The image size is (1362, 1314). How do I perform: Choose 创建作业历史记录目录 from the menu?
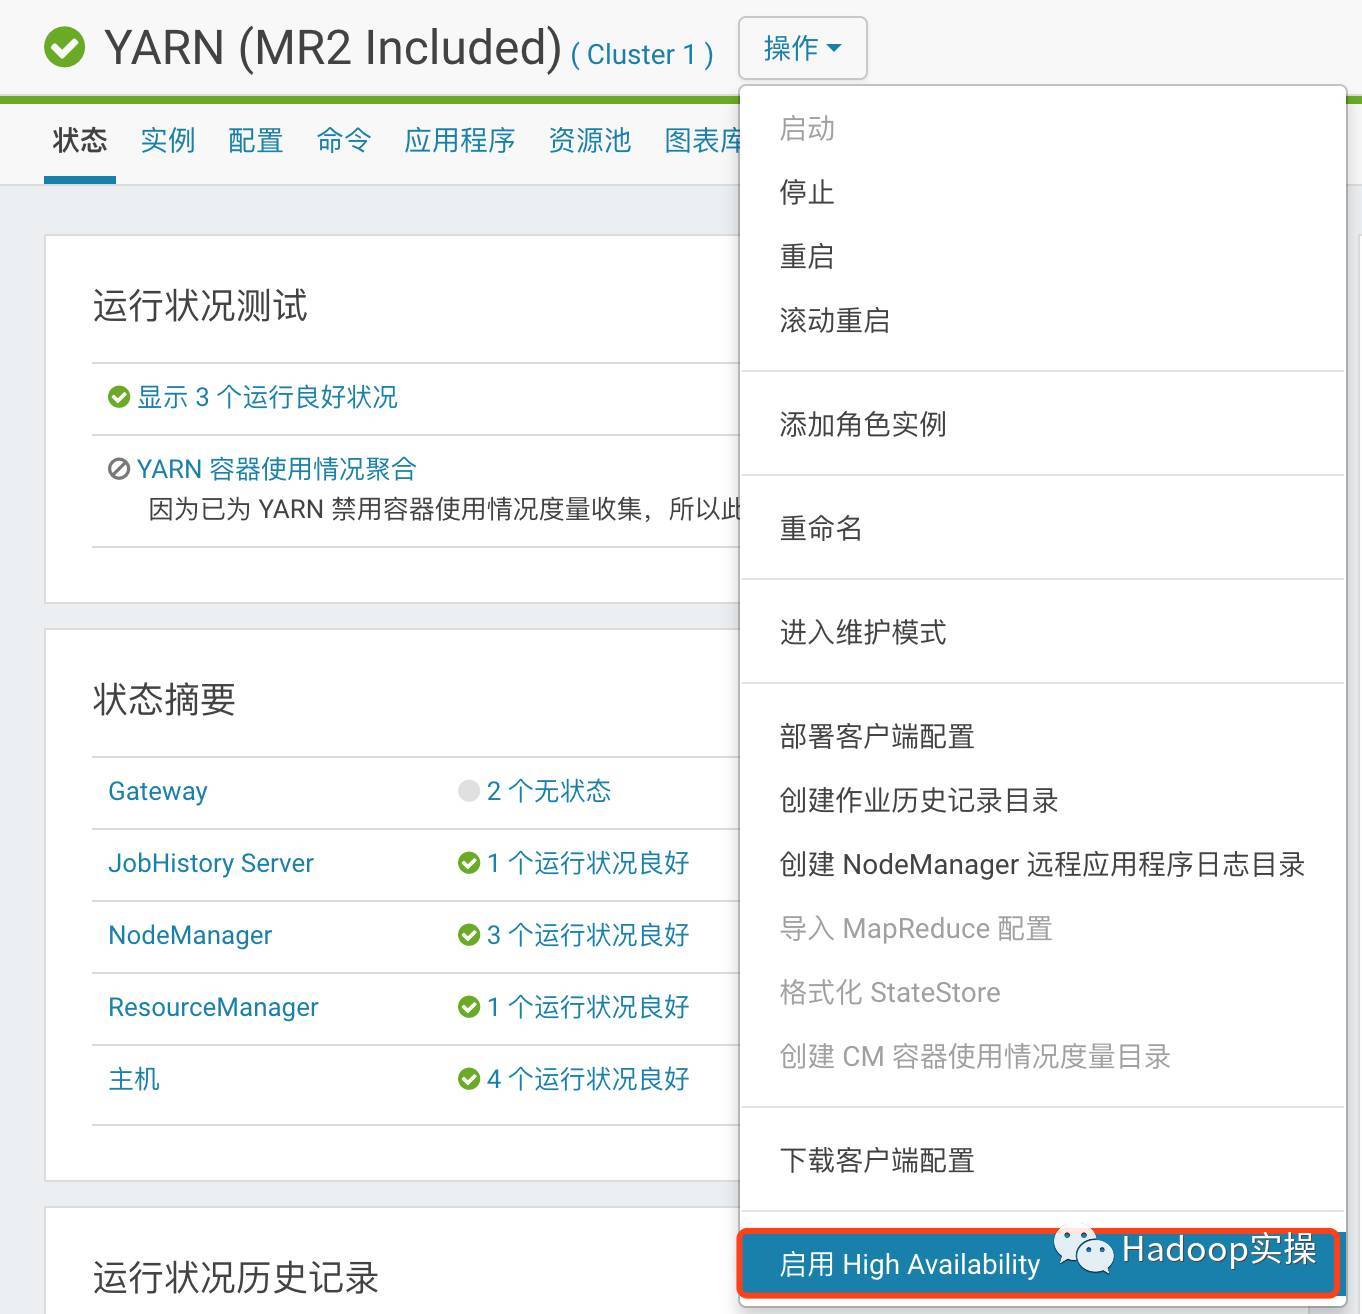[1043, 800]
